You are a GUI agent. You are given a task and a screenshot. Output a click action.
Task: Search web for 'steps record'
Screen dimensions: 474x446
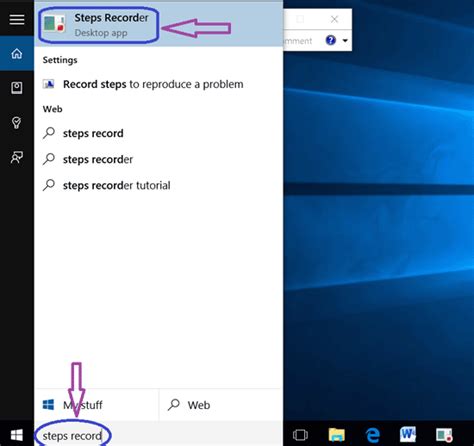(x=159, y=133)
